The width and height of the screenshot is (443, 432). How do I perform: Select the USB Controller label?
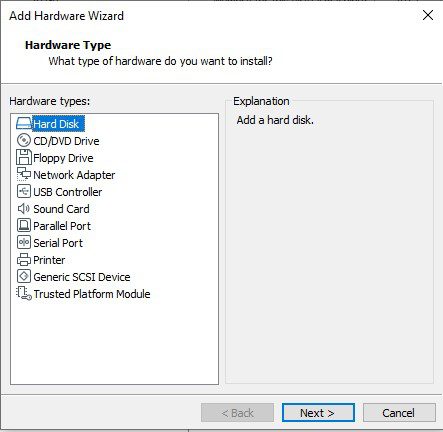(68, 192)
